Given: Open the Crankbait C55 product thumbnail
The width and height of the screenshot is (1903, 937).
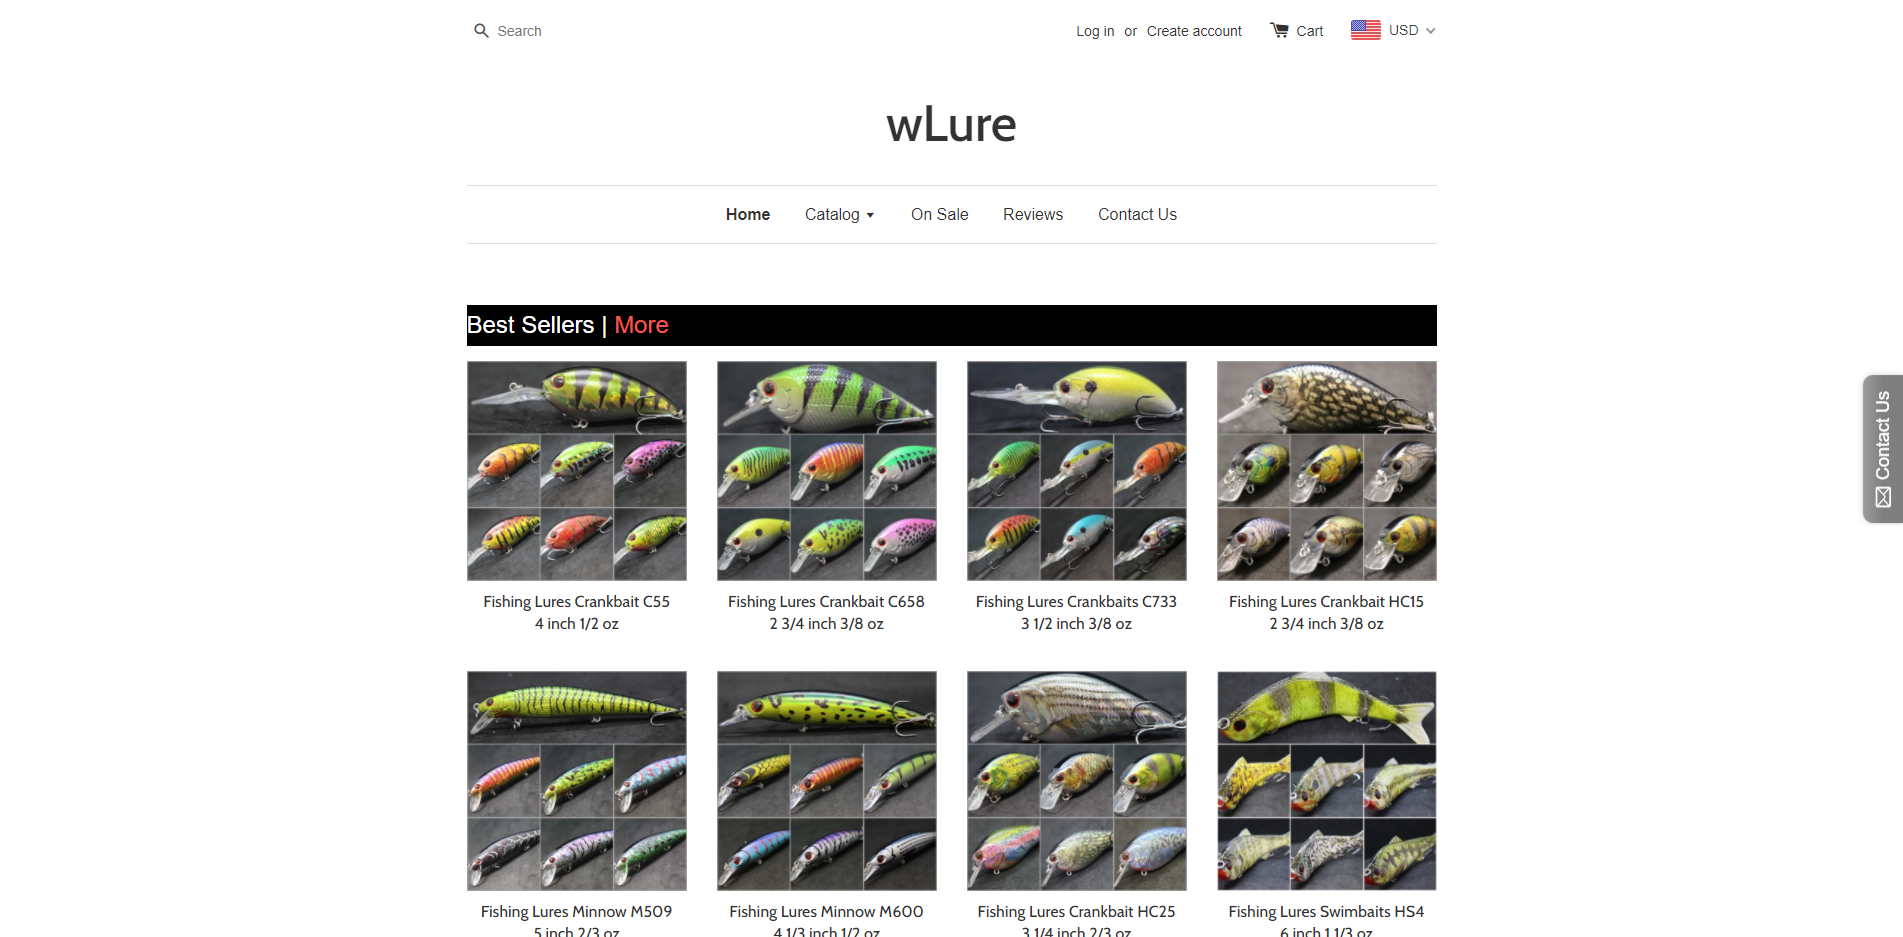Looking at the screenshot, I should [x=577, y=471].
